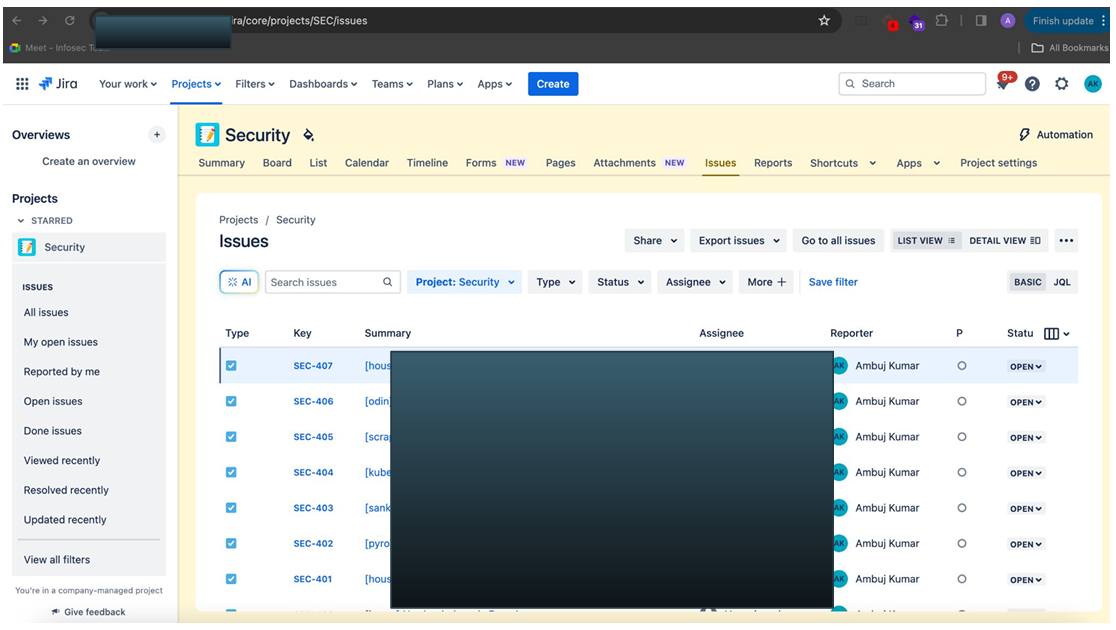Toggle the checkbox for SEC-404
This screenshot has width=1116, height=630.
coord(231,473)
